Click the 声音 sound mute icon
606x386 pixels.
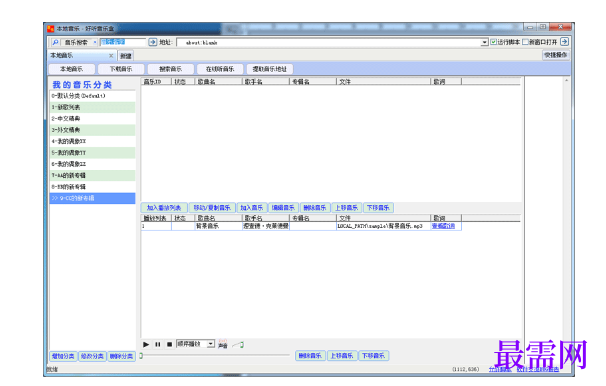click(x=223, y=344)
